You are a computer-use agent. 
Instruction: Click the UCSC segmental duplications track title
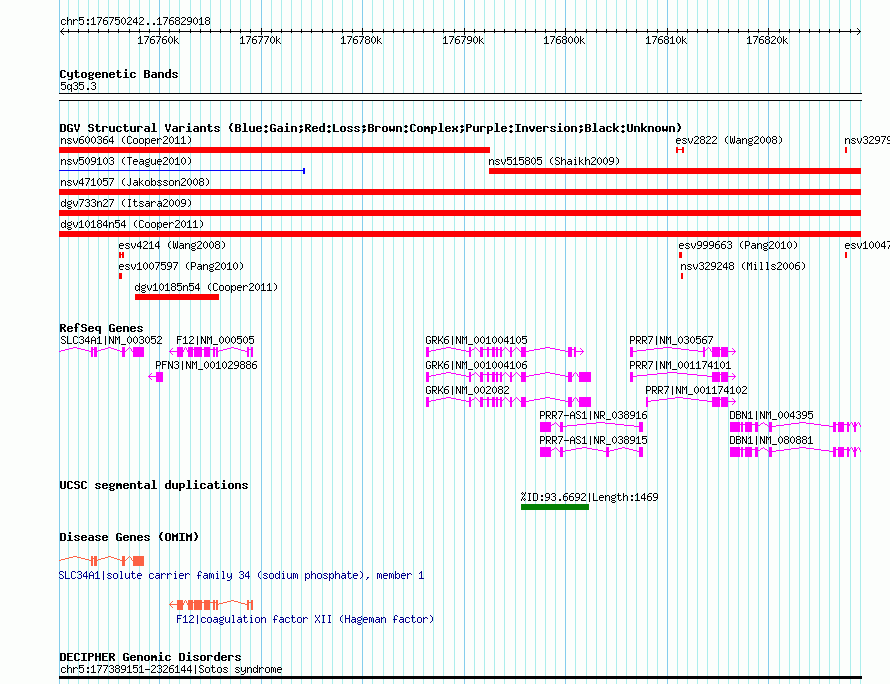[x=154, y=485]
